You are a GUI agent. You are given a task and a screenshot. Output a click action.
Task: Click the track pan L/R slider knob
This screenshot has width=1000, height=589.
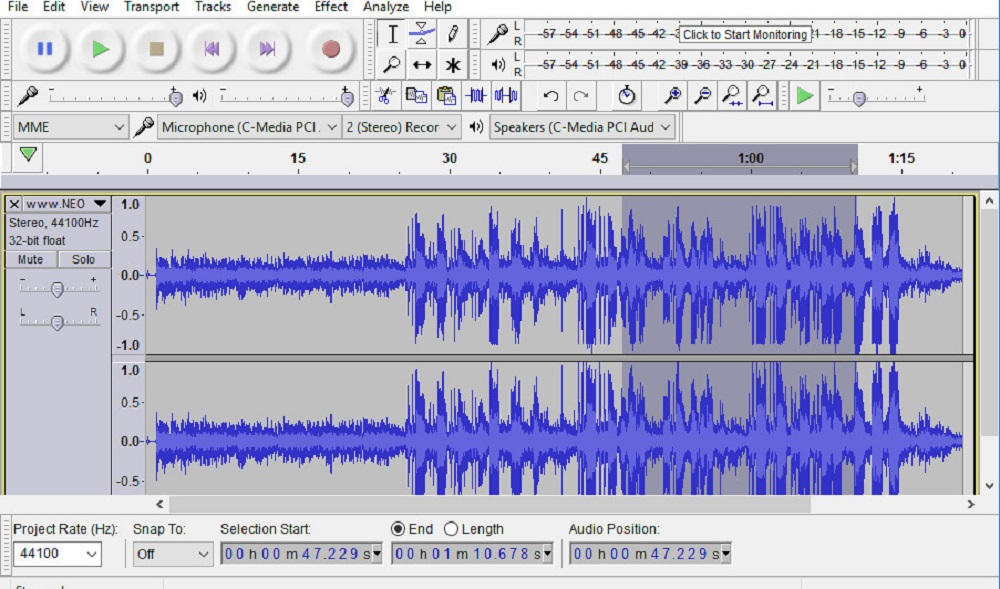click(x=57, y=323)
